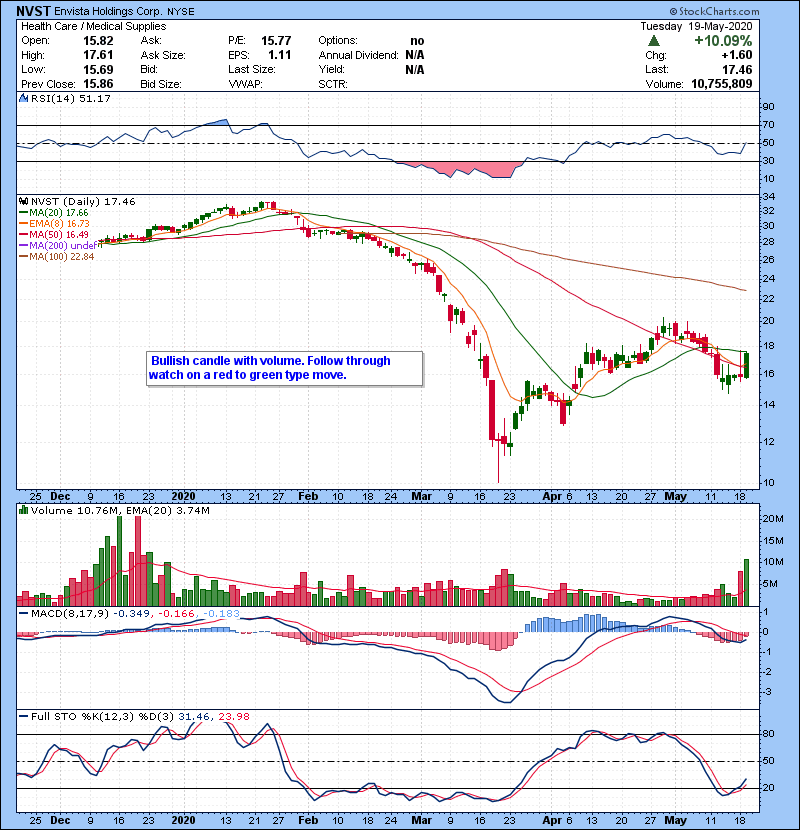This screenshot has width=800, height=830.
Task: Click the Volume value 10,755,809
Action: click(x=722, y=84)
